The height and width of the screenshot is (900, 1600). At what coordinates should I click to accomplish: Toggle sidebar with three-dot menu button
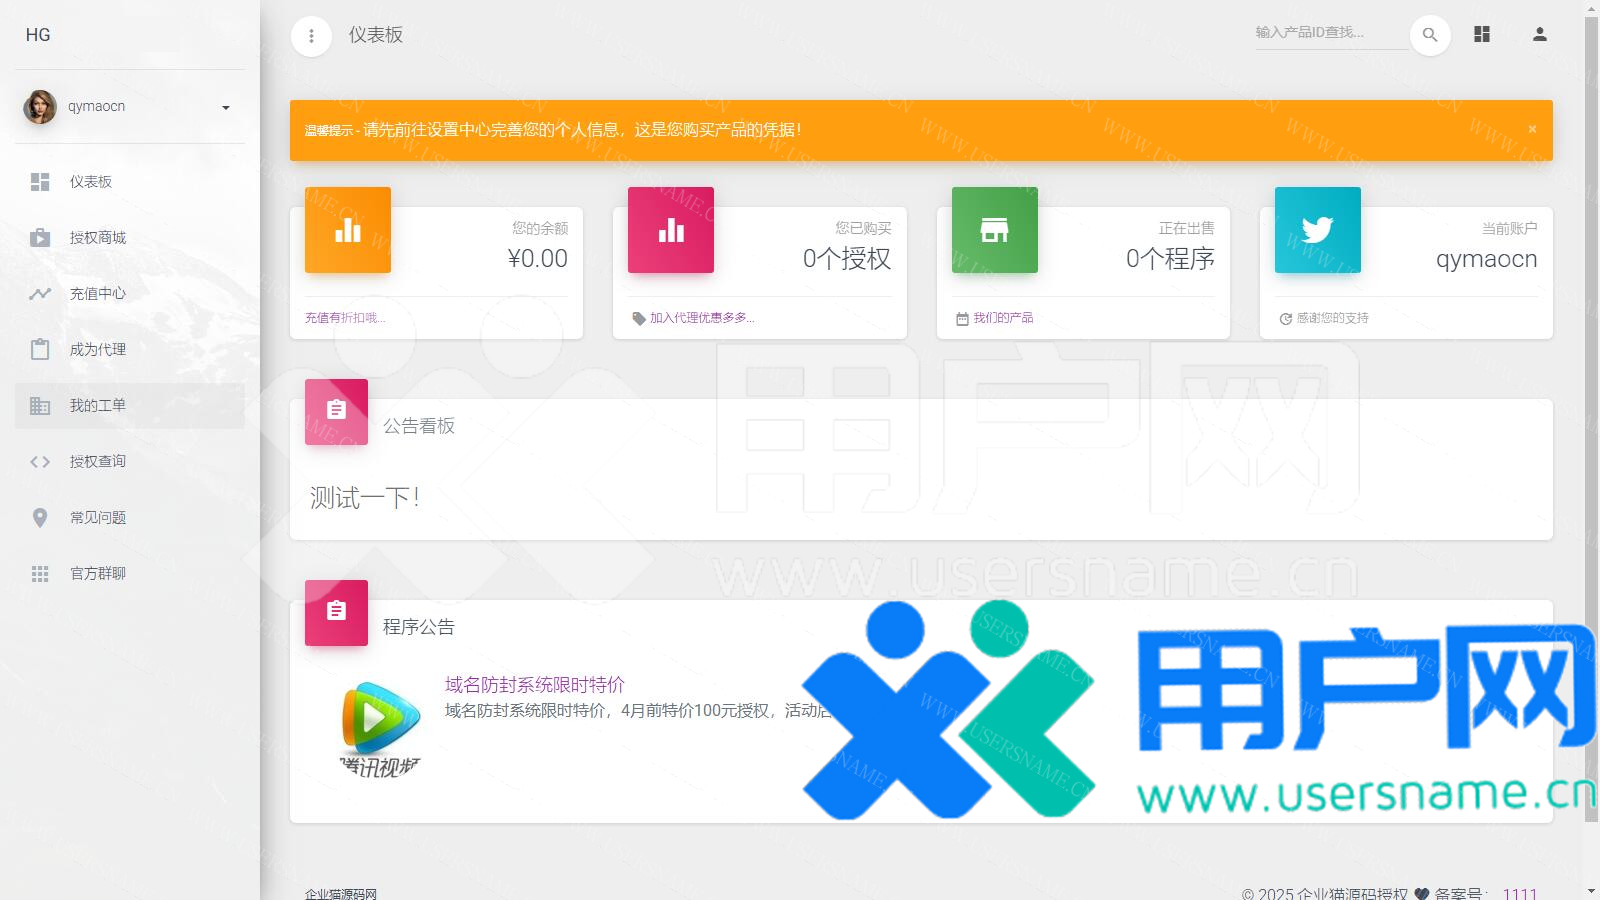(x=311, y=36)
